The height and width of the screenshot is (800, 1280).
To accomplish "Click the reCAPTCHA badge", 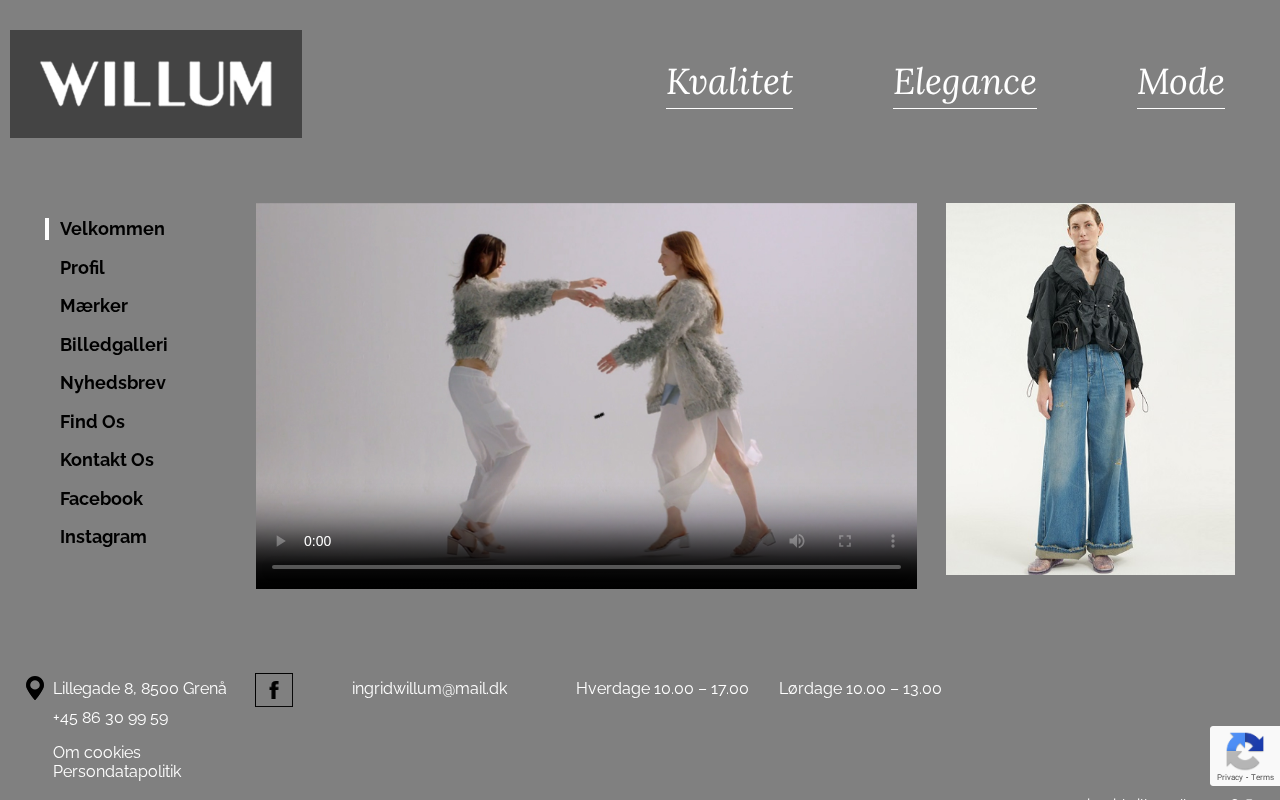I will (1245, 756).
